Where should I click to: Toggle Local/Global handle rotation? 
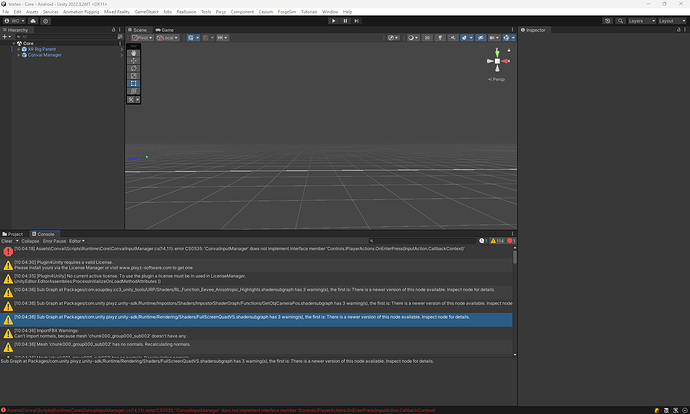coord(168,38)
